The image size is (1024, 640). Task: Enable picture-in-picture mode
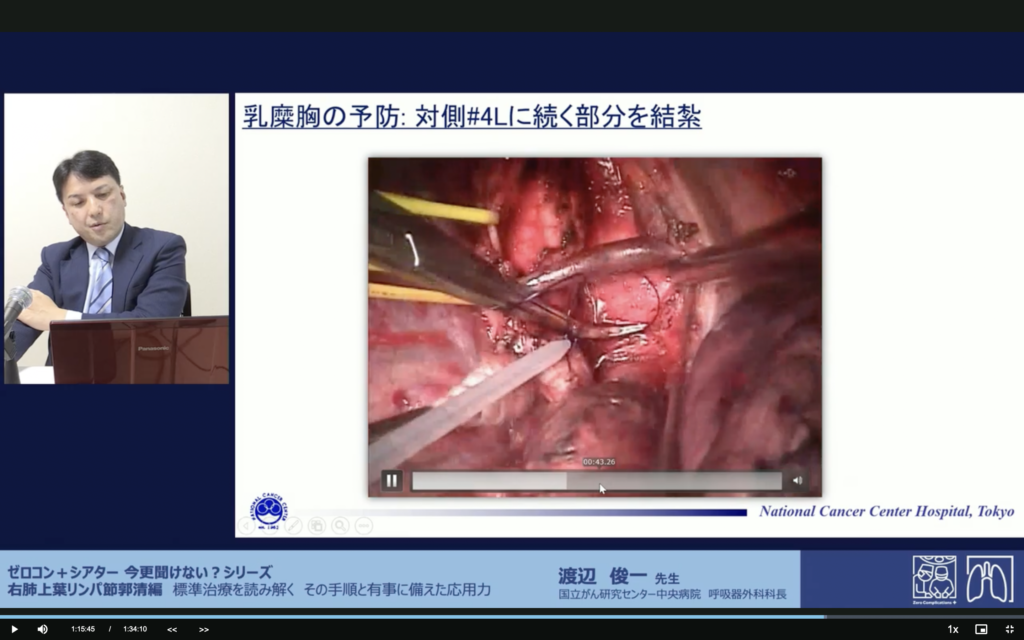981,629
